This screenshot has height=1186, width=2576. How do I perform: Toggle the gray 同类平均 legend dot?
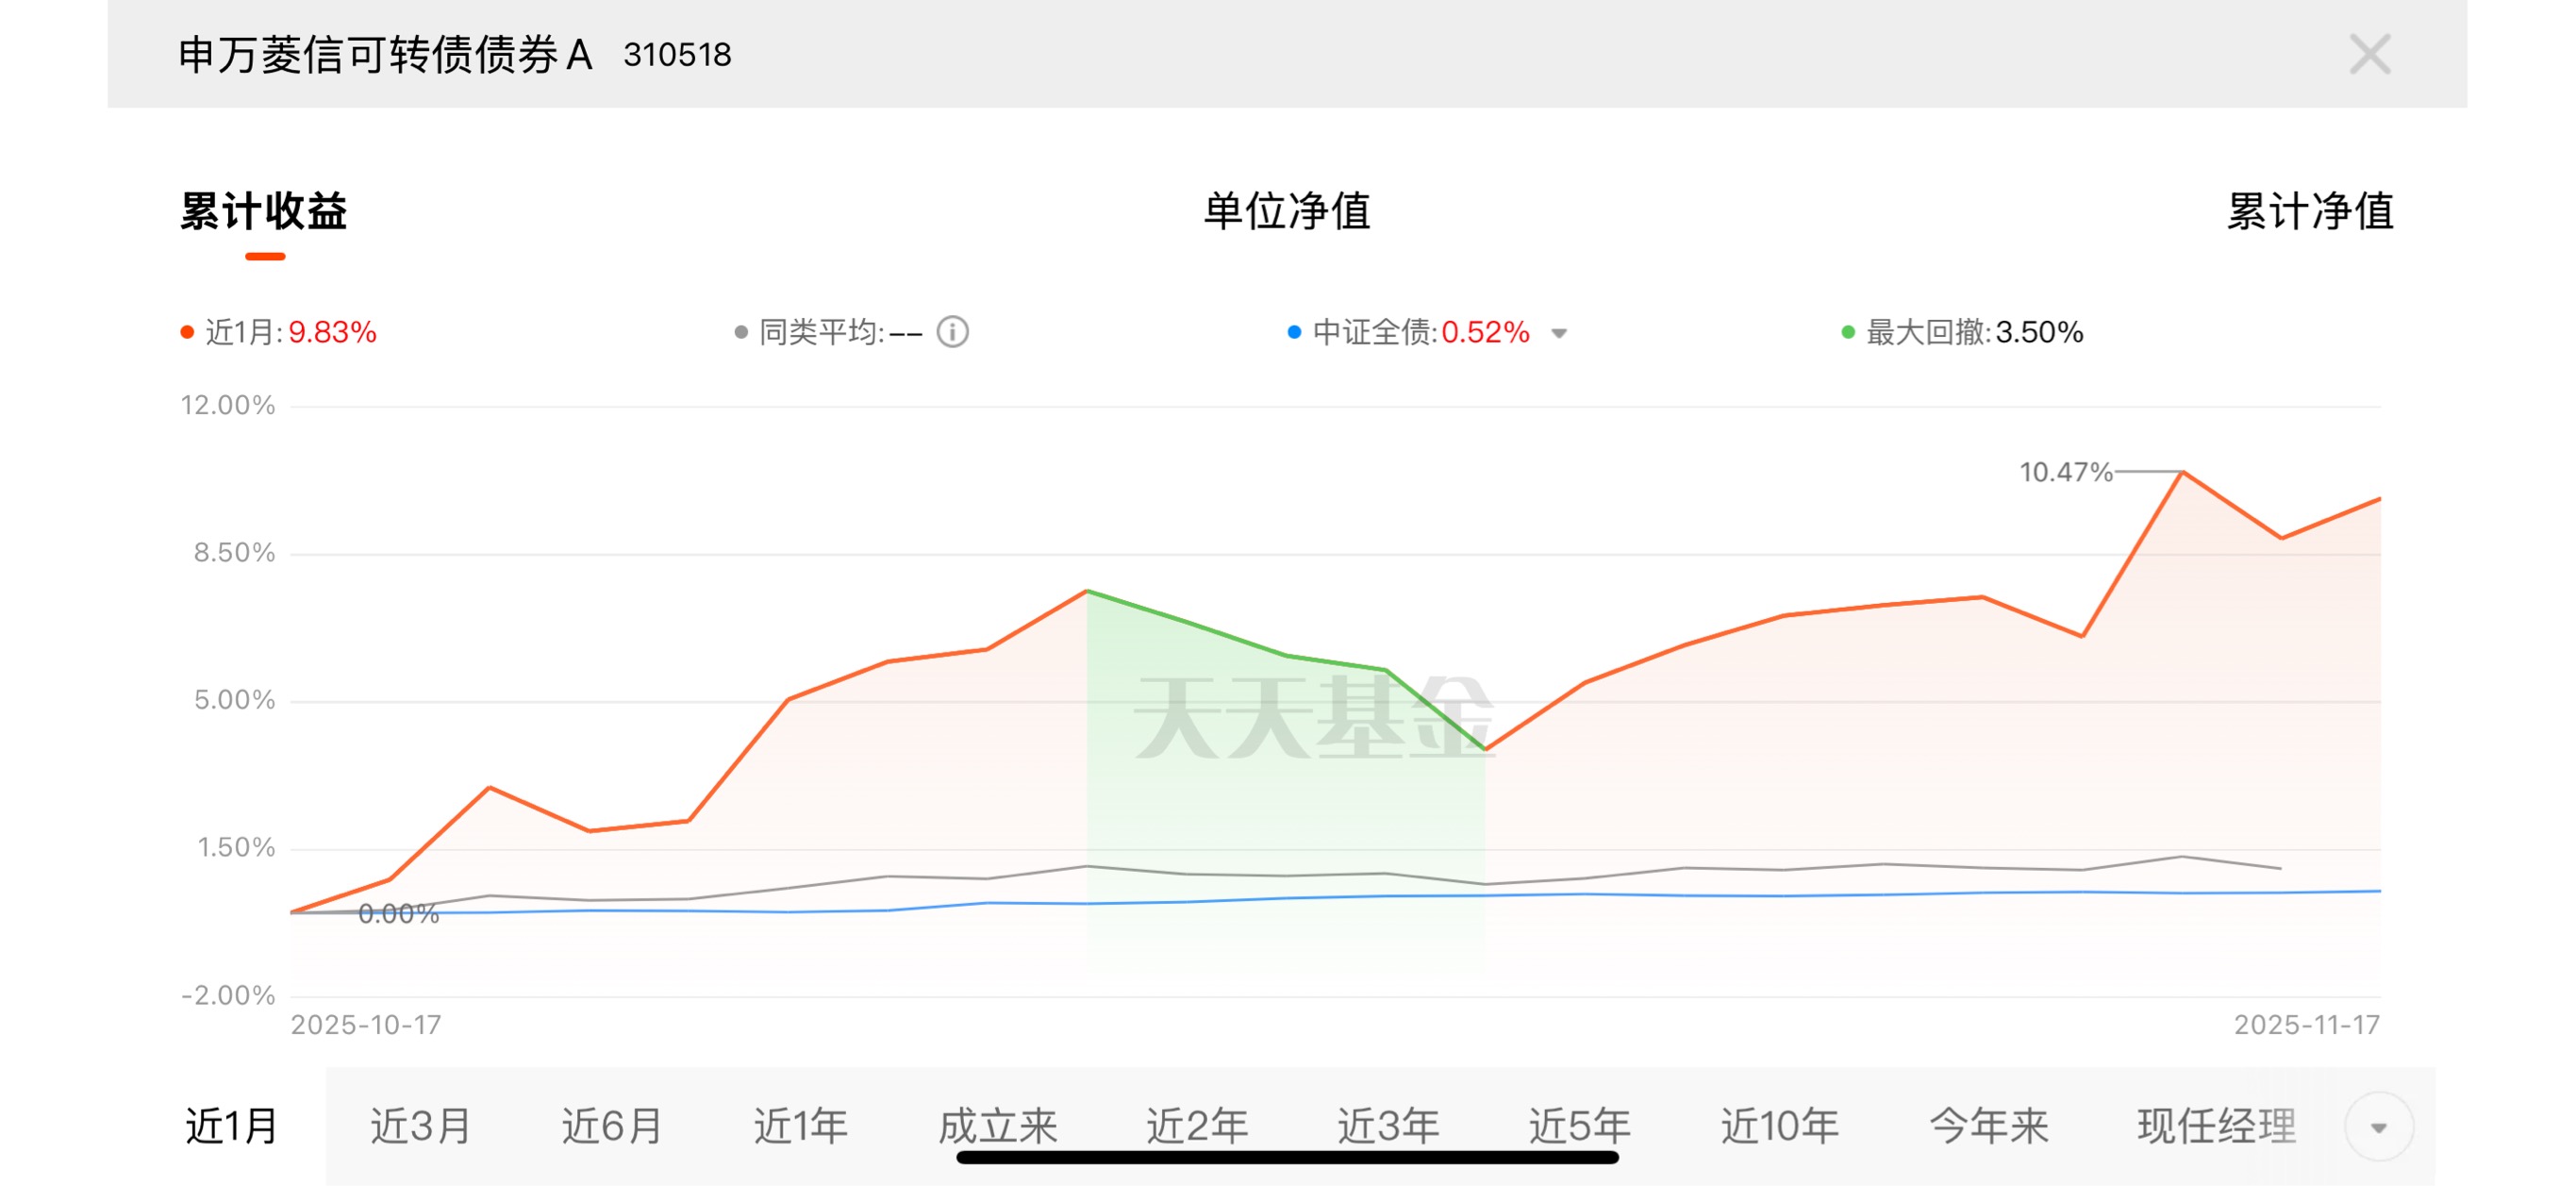pos(741,333)
